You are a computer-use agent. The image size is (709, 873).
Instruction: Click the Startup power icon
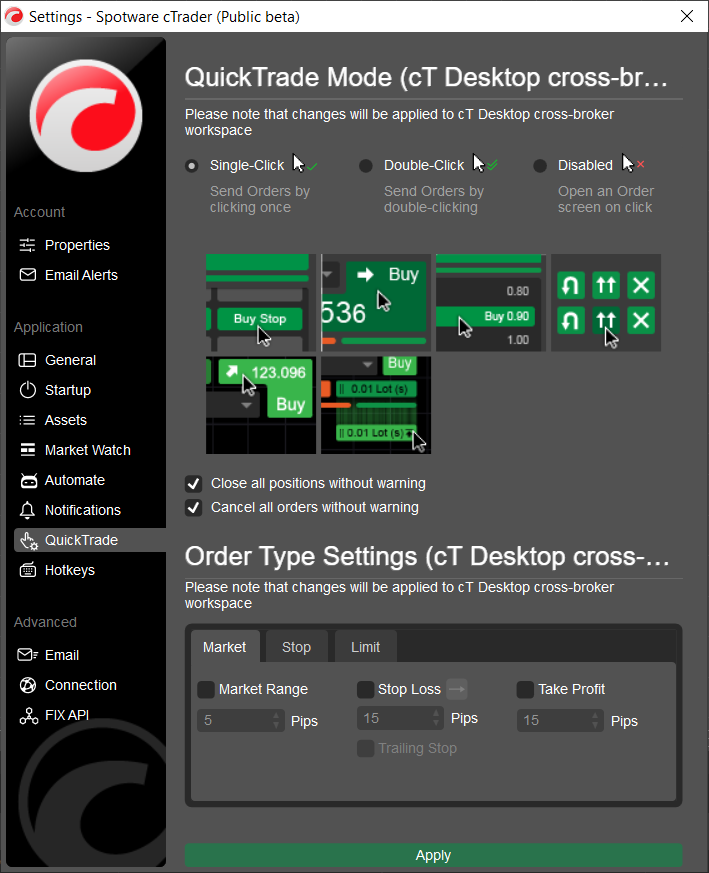(27, 390)
